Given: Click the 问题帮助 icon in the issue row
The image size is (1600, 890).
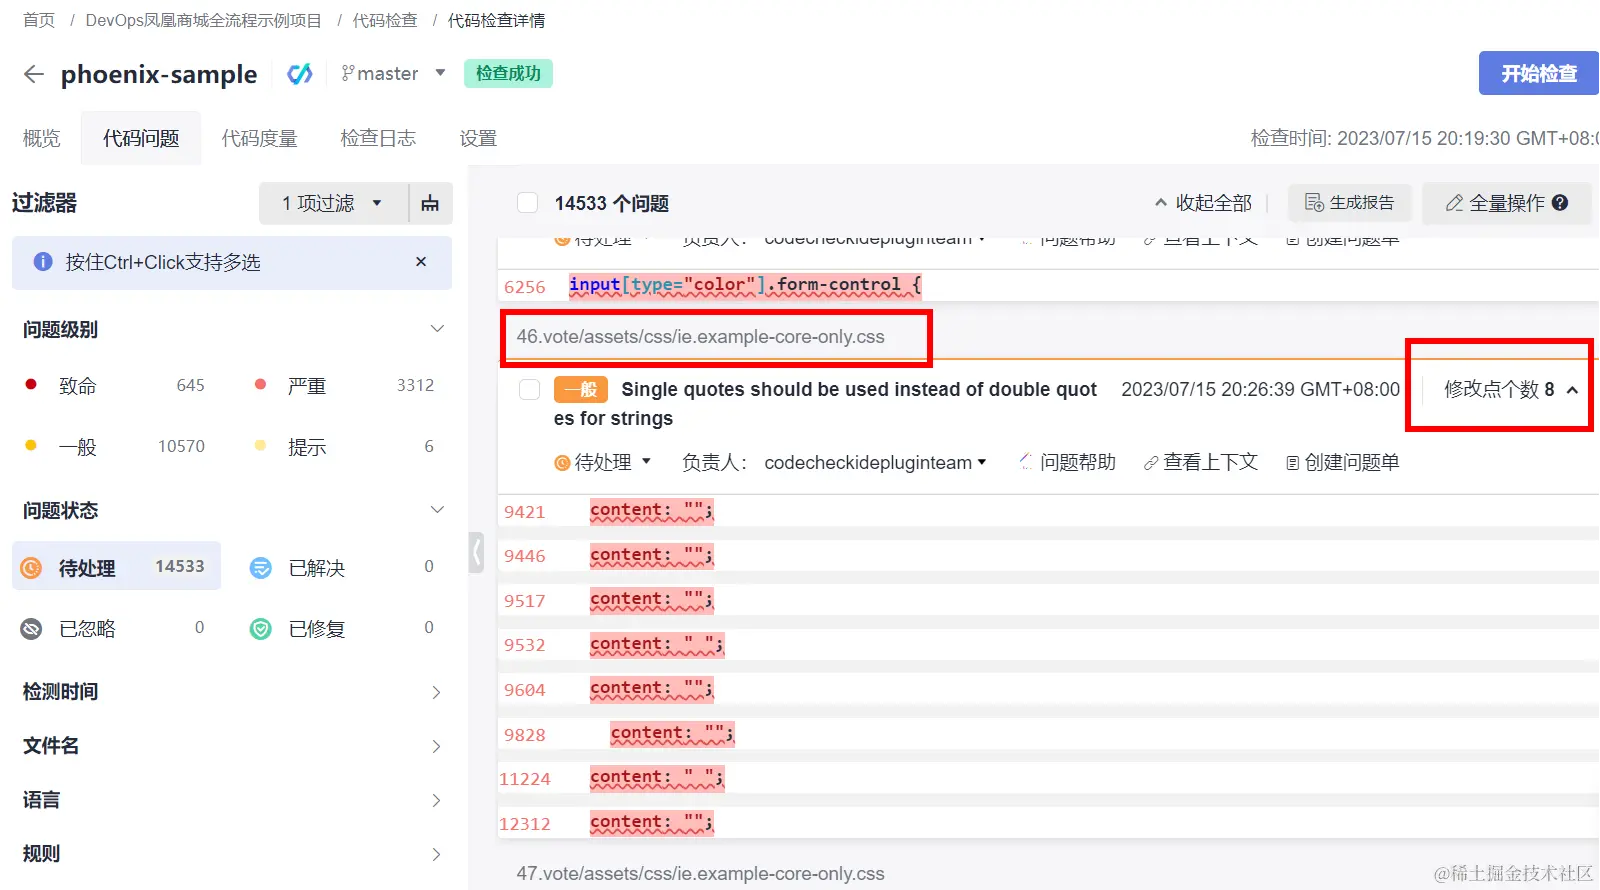Looking at the screenshot, I should (1025, 462).
